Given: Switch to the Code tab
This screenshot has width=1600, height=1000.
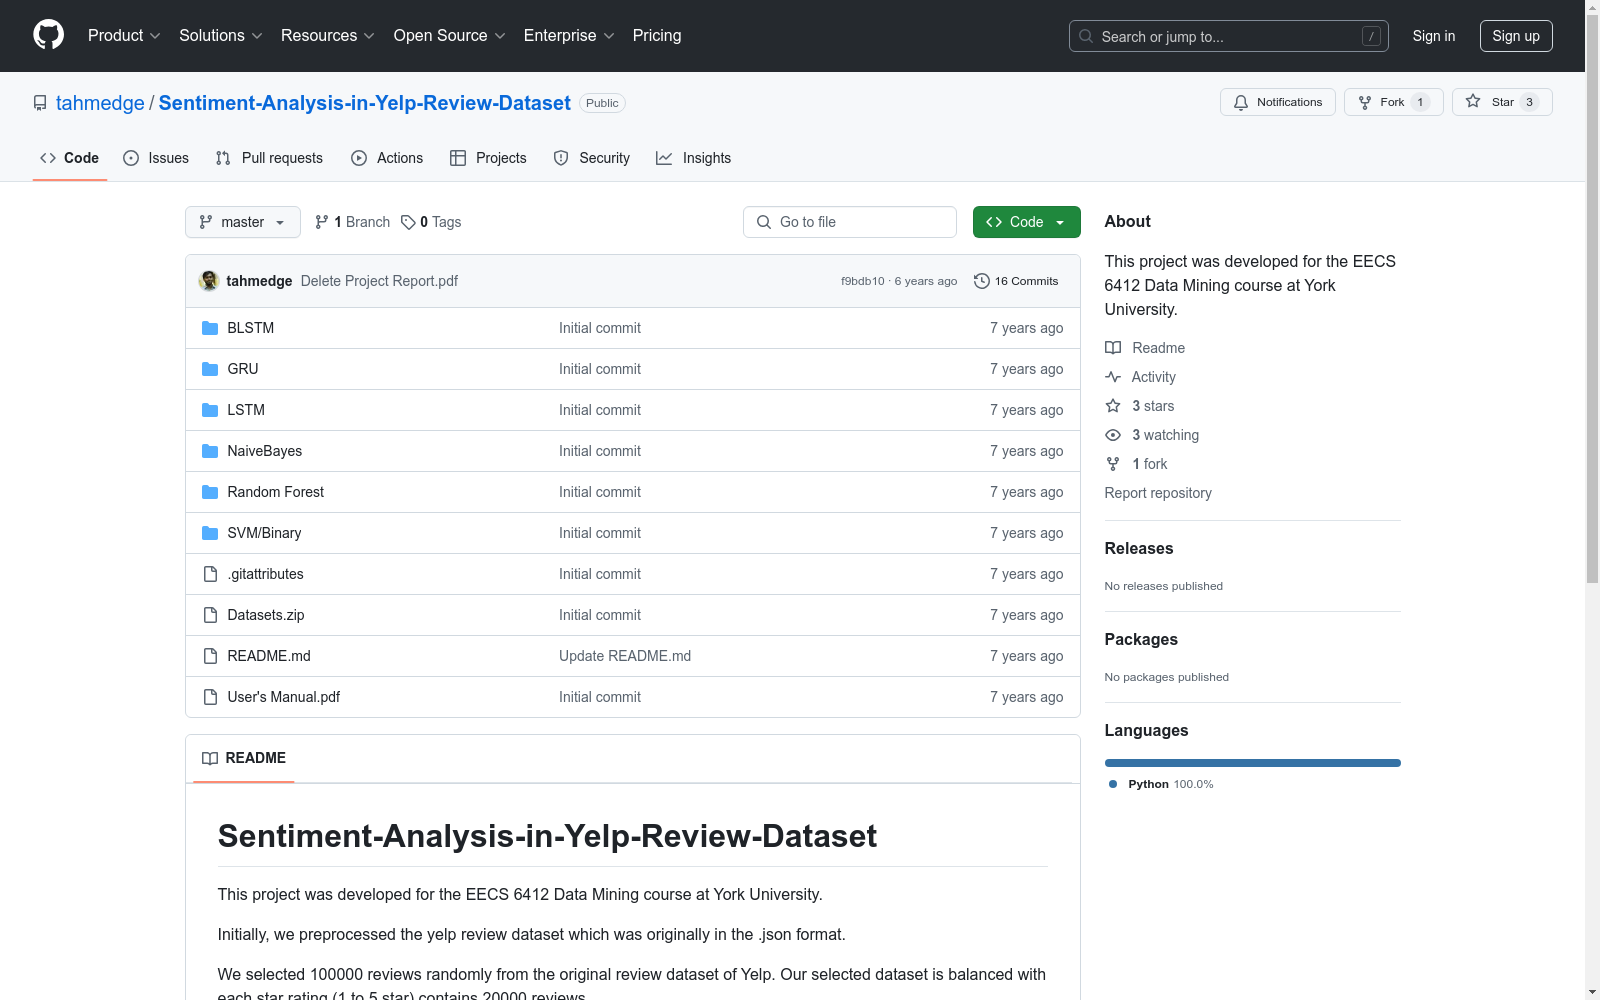Looking at the screenshot, I should point(70,158).
